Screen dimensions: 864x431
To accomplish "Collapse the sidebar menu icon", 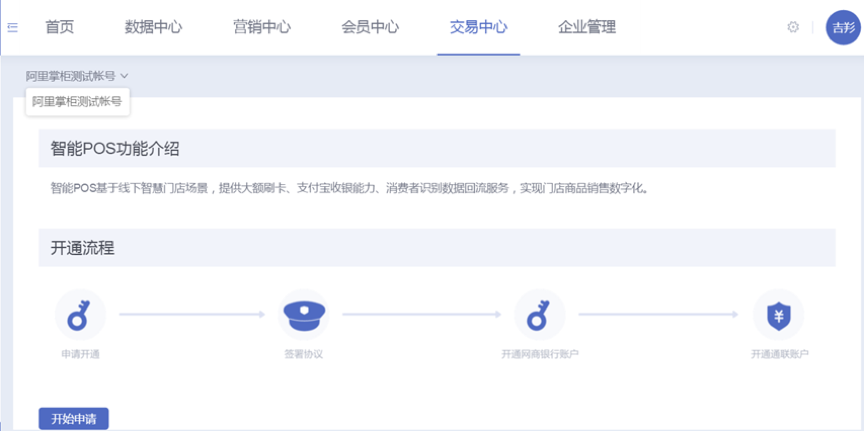I will click(x=13, y=27).
